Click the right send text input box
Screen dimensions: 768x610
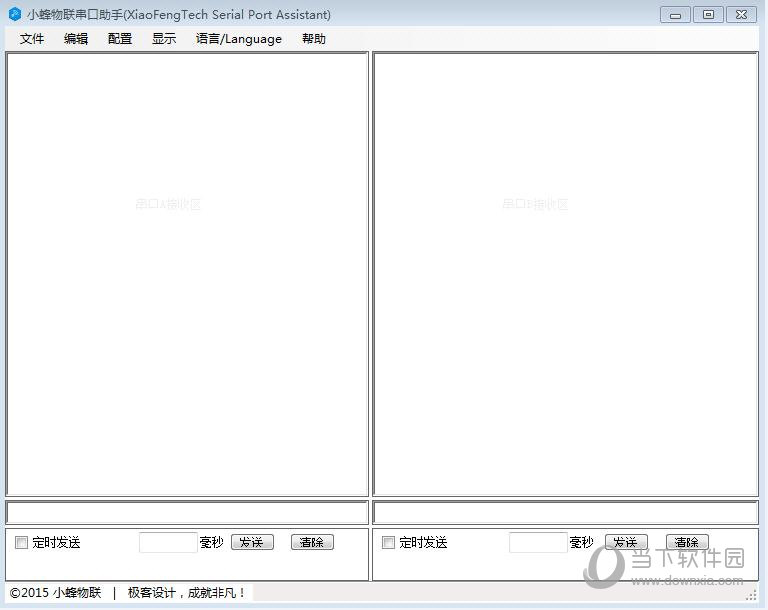point(566,512)
